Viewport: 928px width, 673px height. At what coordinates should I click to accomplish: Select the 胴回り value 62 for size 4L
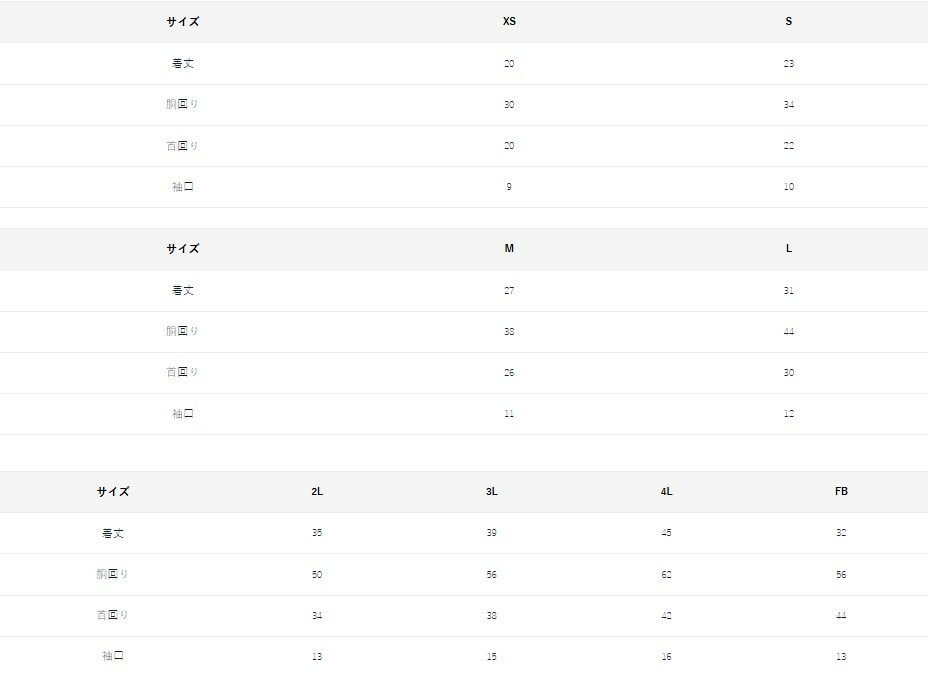pos(666,575)
